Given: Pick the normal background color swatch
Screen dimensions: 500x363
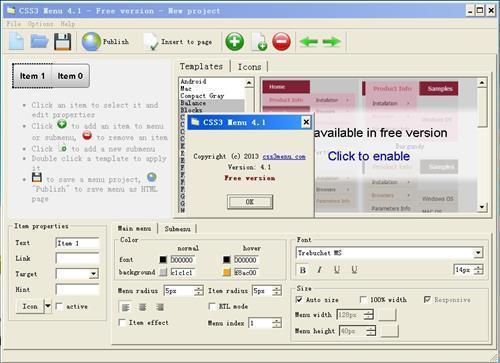Looking at the screenshot, I should coord(163,272).
